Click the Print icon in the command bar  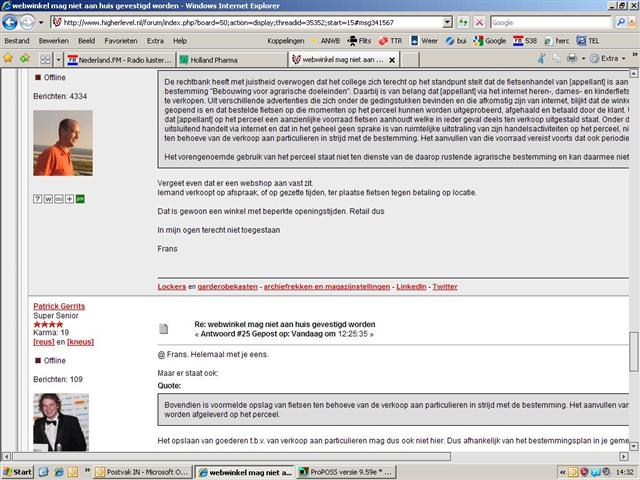(572, 59)
